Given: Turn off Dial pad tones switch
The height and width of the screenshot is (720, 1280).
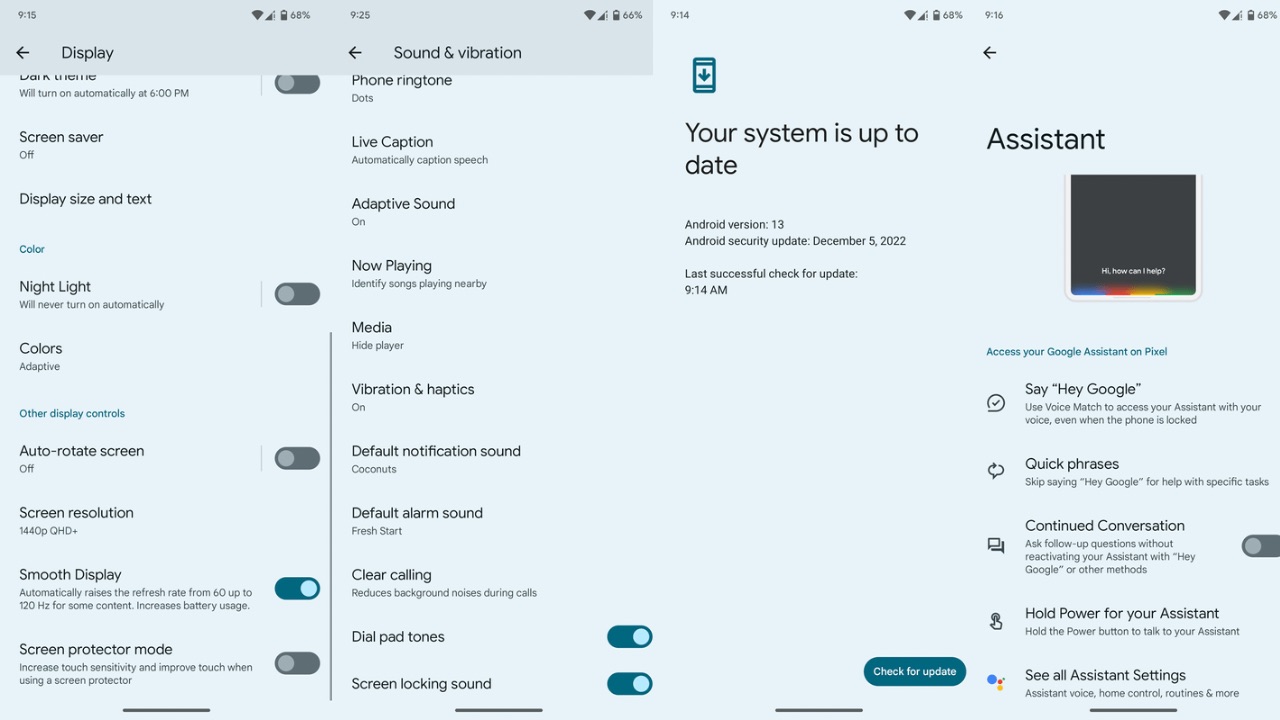Looking at the screenshot, I should coord(630,637).
